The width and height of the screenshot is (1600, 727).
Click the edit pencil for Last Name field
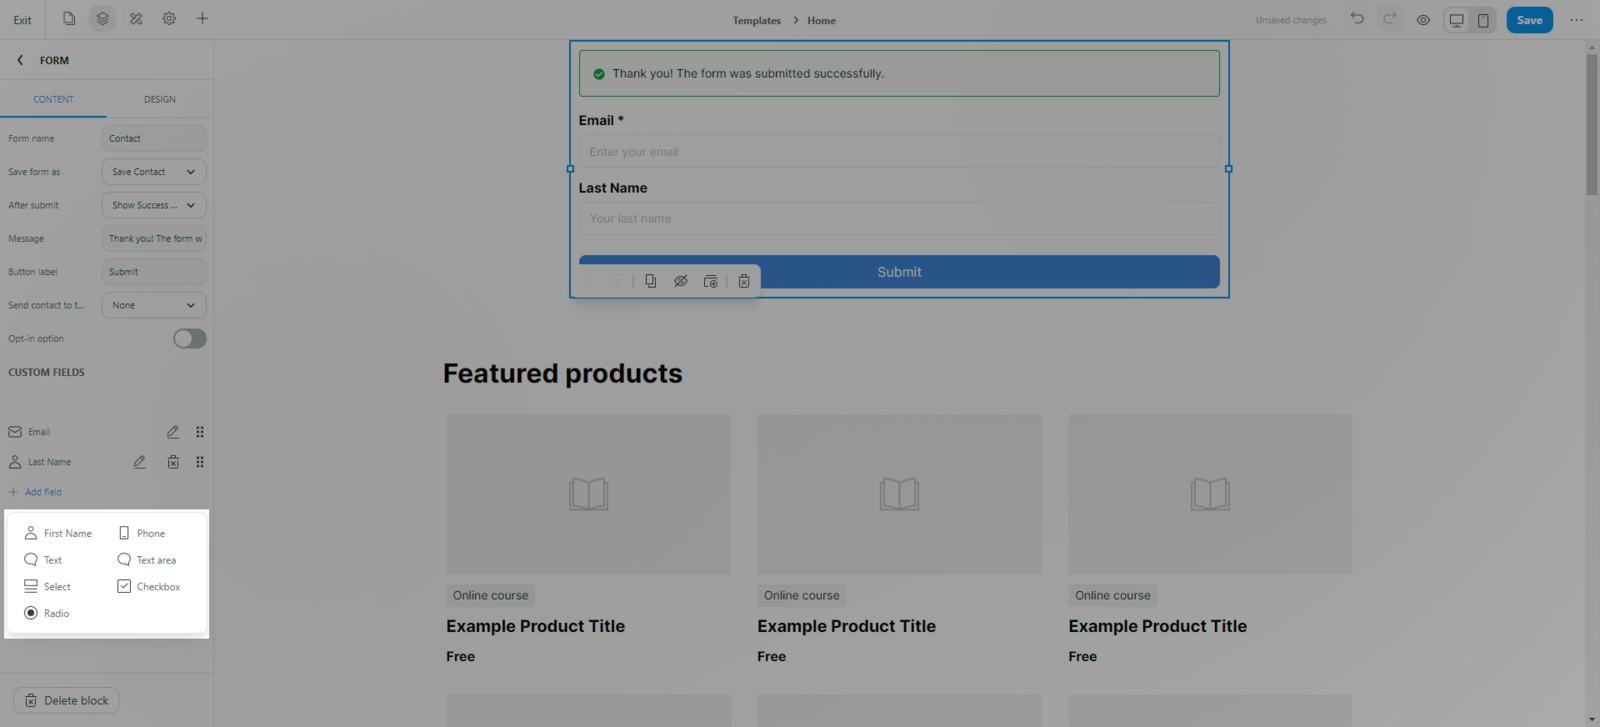140,462
